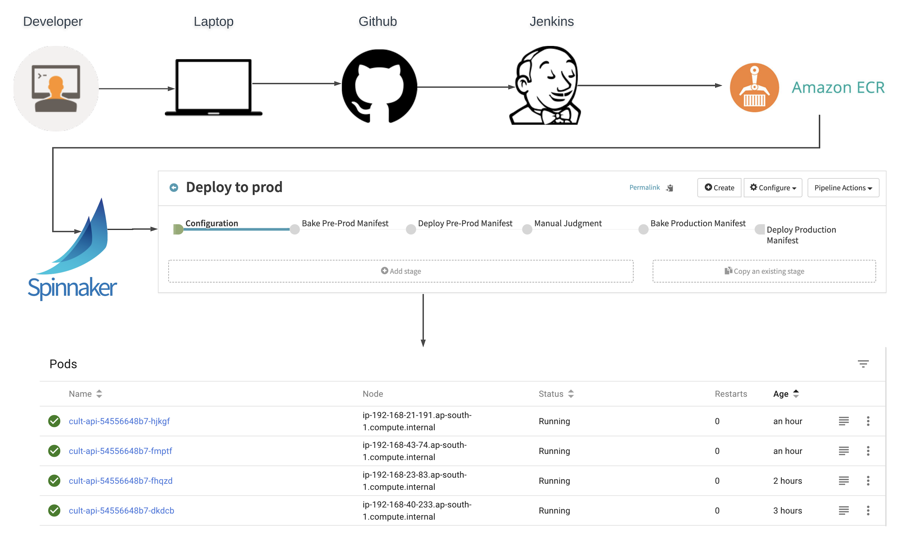Click green status check for pod dkdcb
The image size is (899, 539).
pyautogui.click(x=54, y=510)
